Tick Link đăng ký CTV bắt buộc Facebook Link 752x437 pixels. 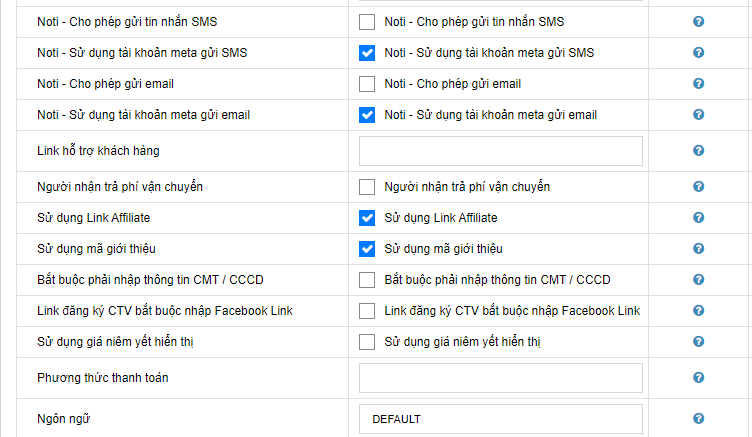tap(367, 311)
